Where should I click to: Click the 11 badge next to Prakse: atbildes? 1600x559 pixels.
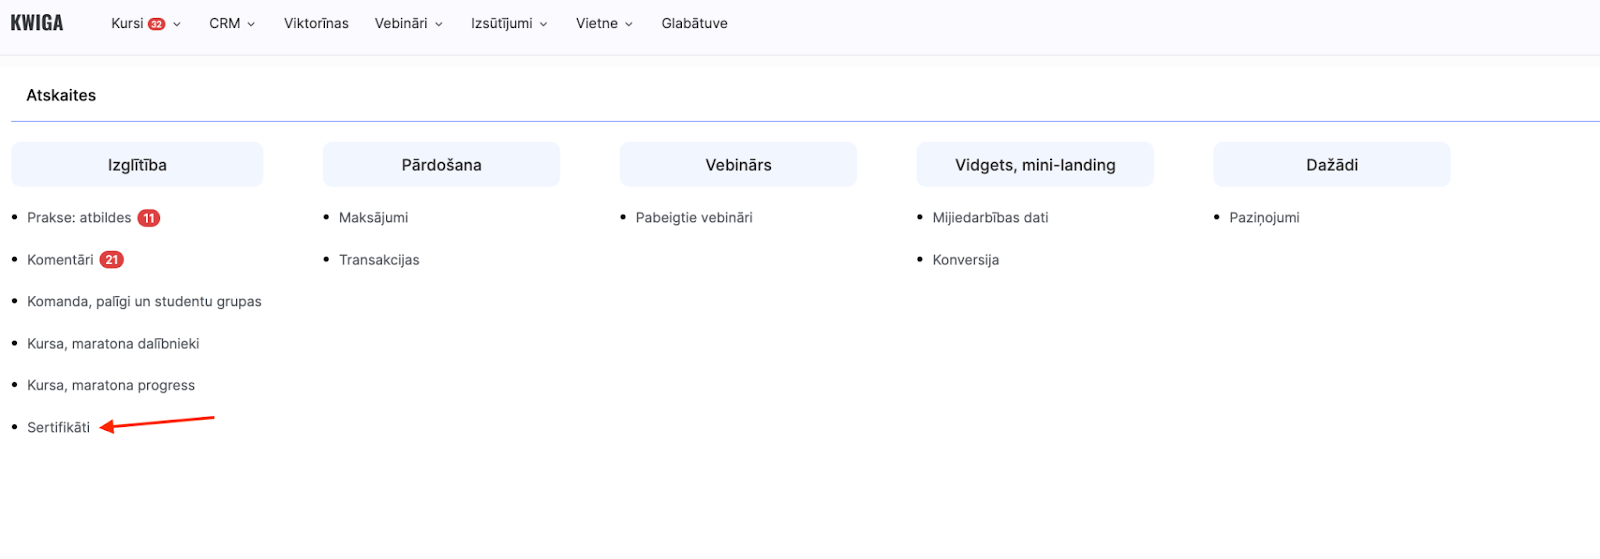pos(149,218)
